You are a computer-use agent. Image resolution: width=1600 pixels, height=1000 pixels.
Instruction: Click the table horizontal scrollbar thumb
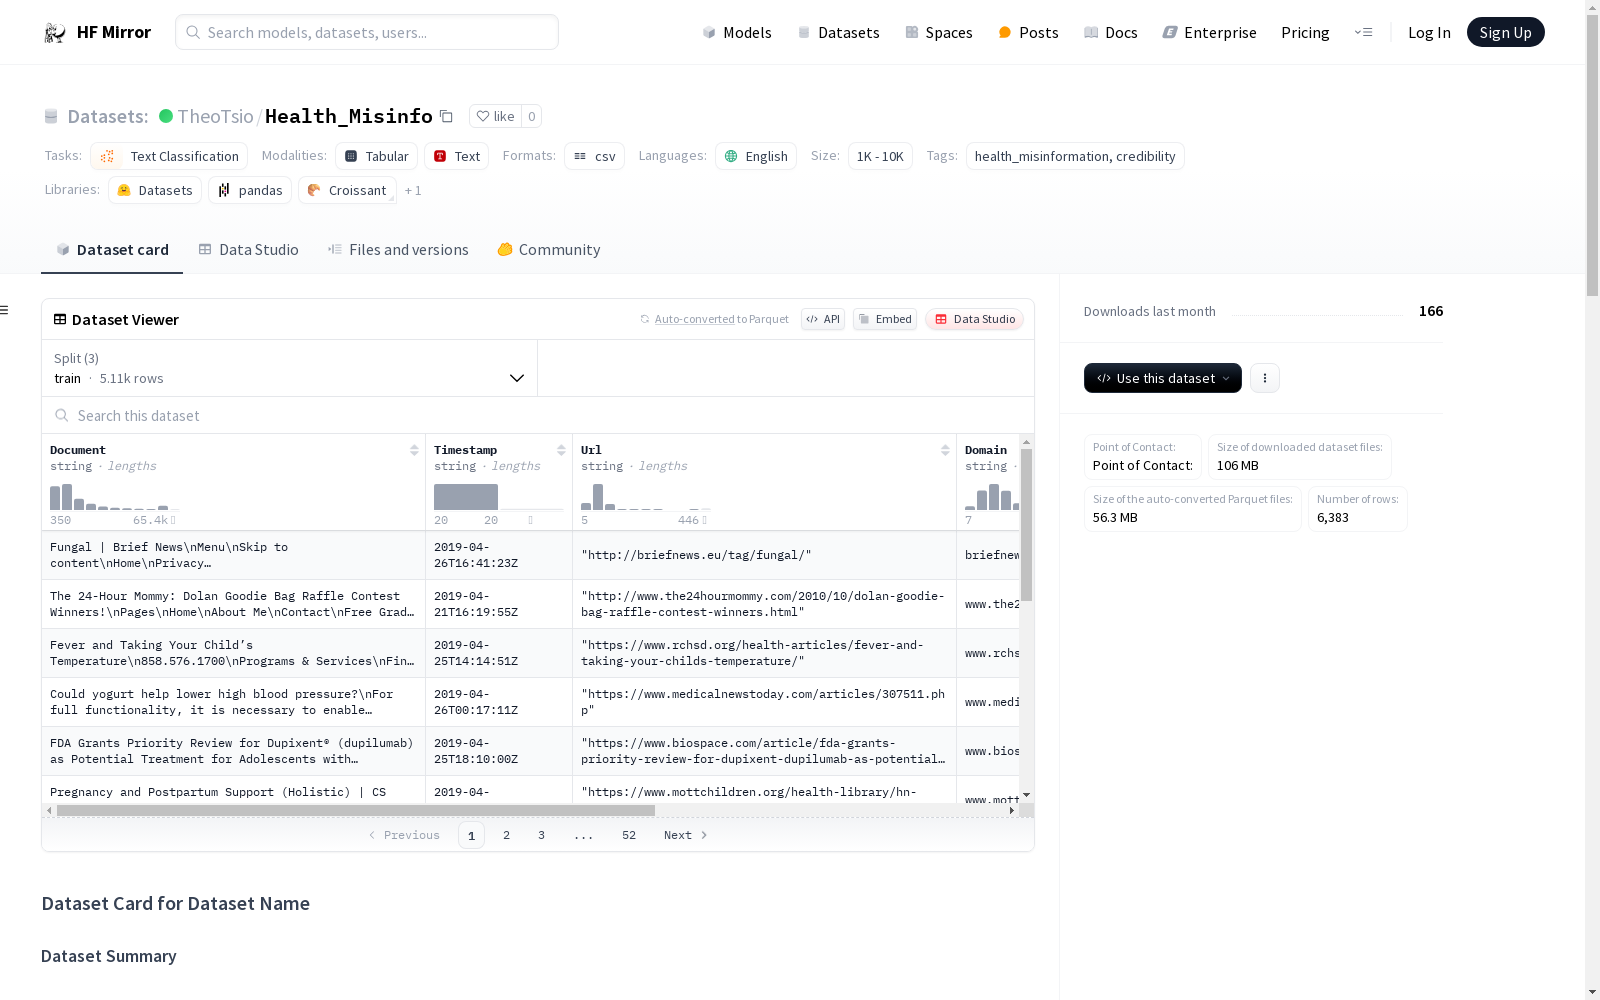(356, 810)
